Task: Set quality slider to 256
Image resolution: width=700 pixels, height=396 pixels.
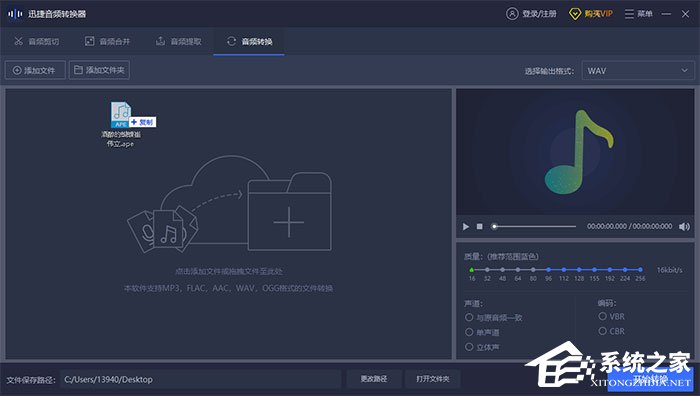Action: [x=640, y=270]
